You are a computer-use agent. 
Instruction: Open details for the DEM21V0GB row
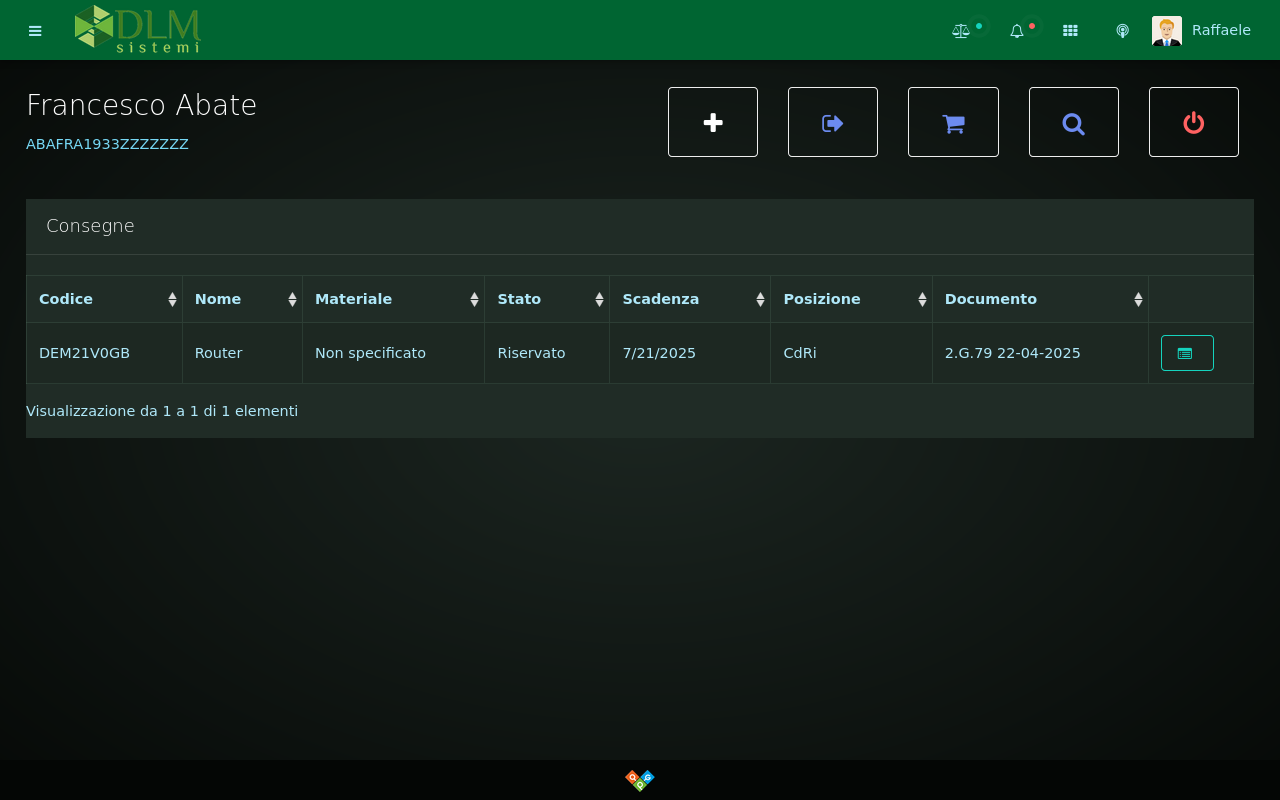pyautogui.click(x=1186, y=353)
